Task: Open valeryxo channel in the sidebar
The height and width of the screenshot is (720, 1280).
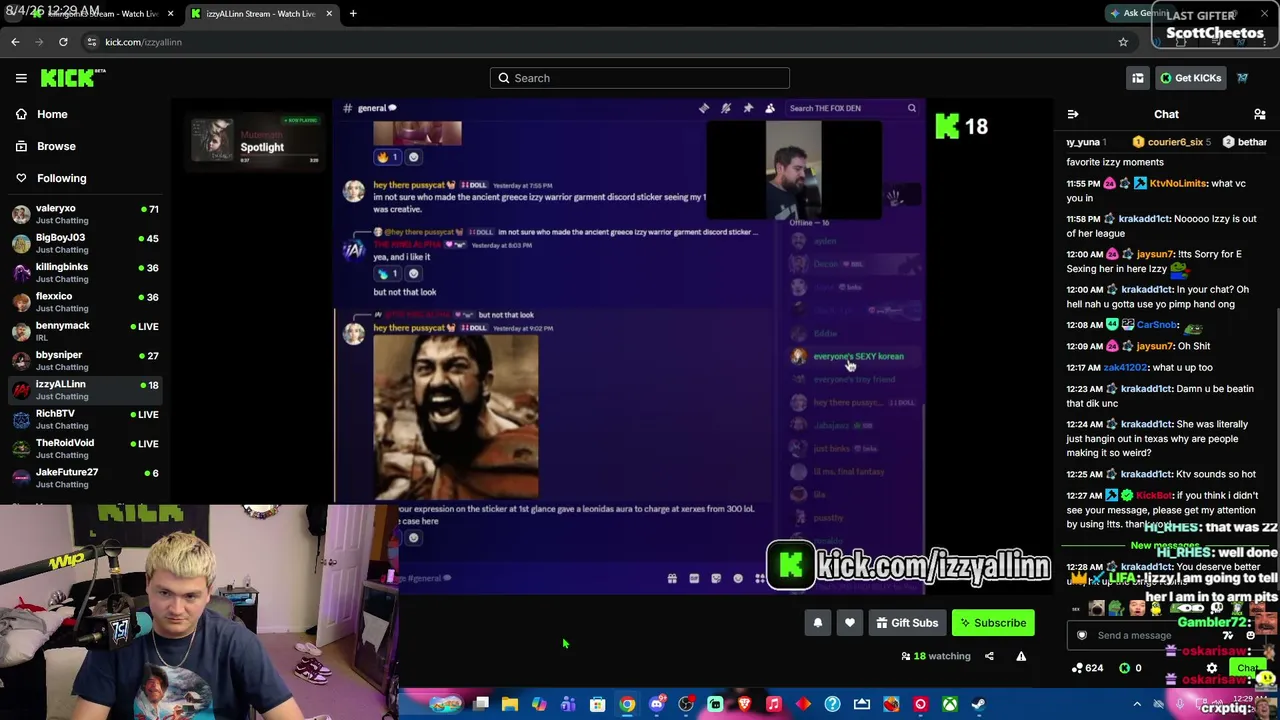Action: point(86,214)
